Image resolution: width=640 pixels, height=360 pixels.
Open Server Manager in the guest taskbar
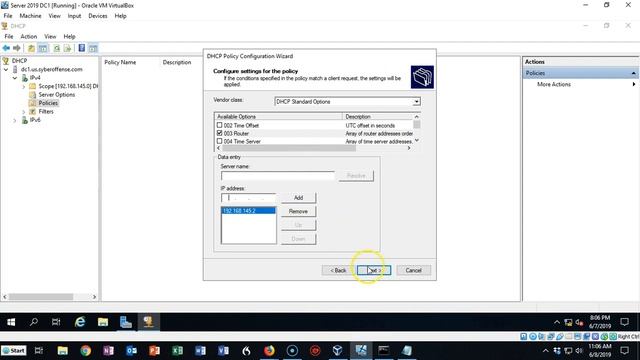click(126, 322)
